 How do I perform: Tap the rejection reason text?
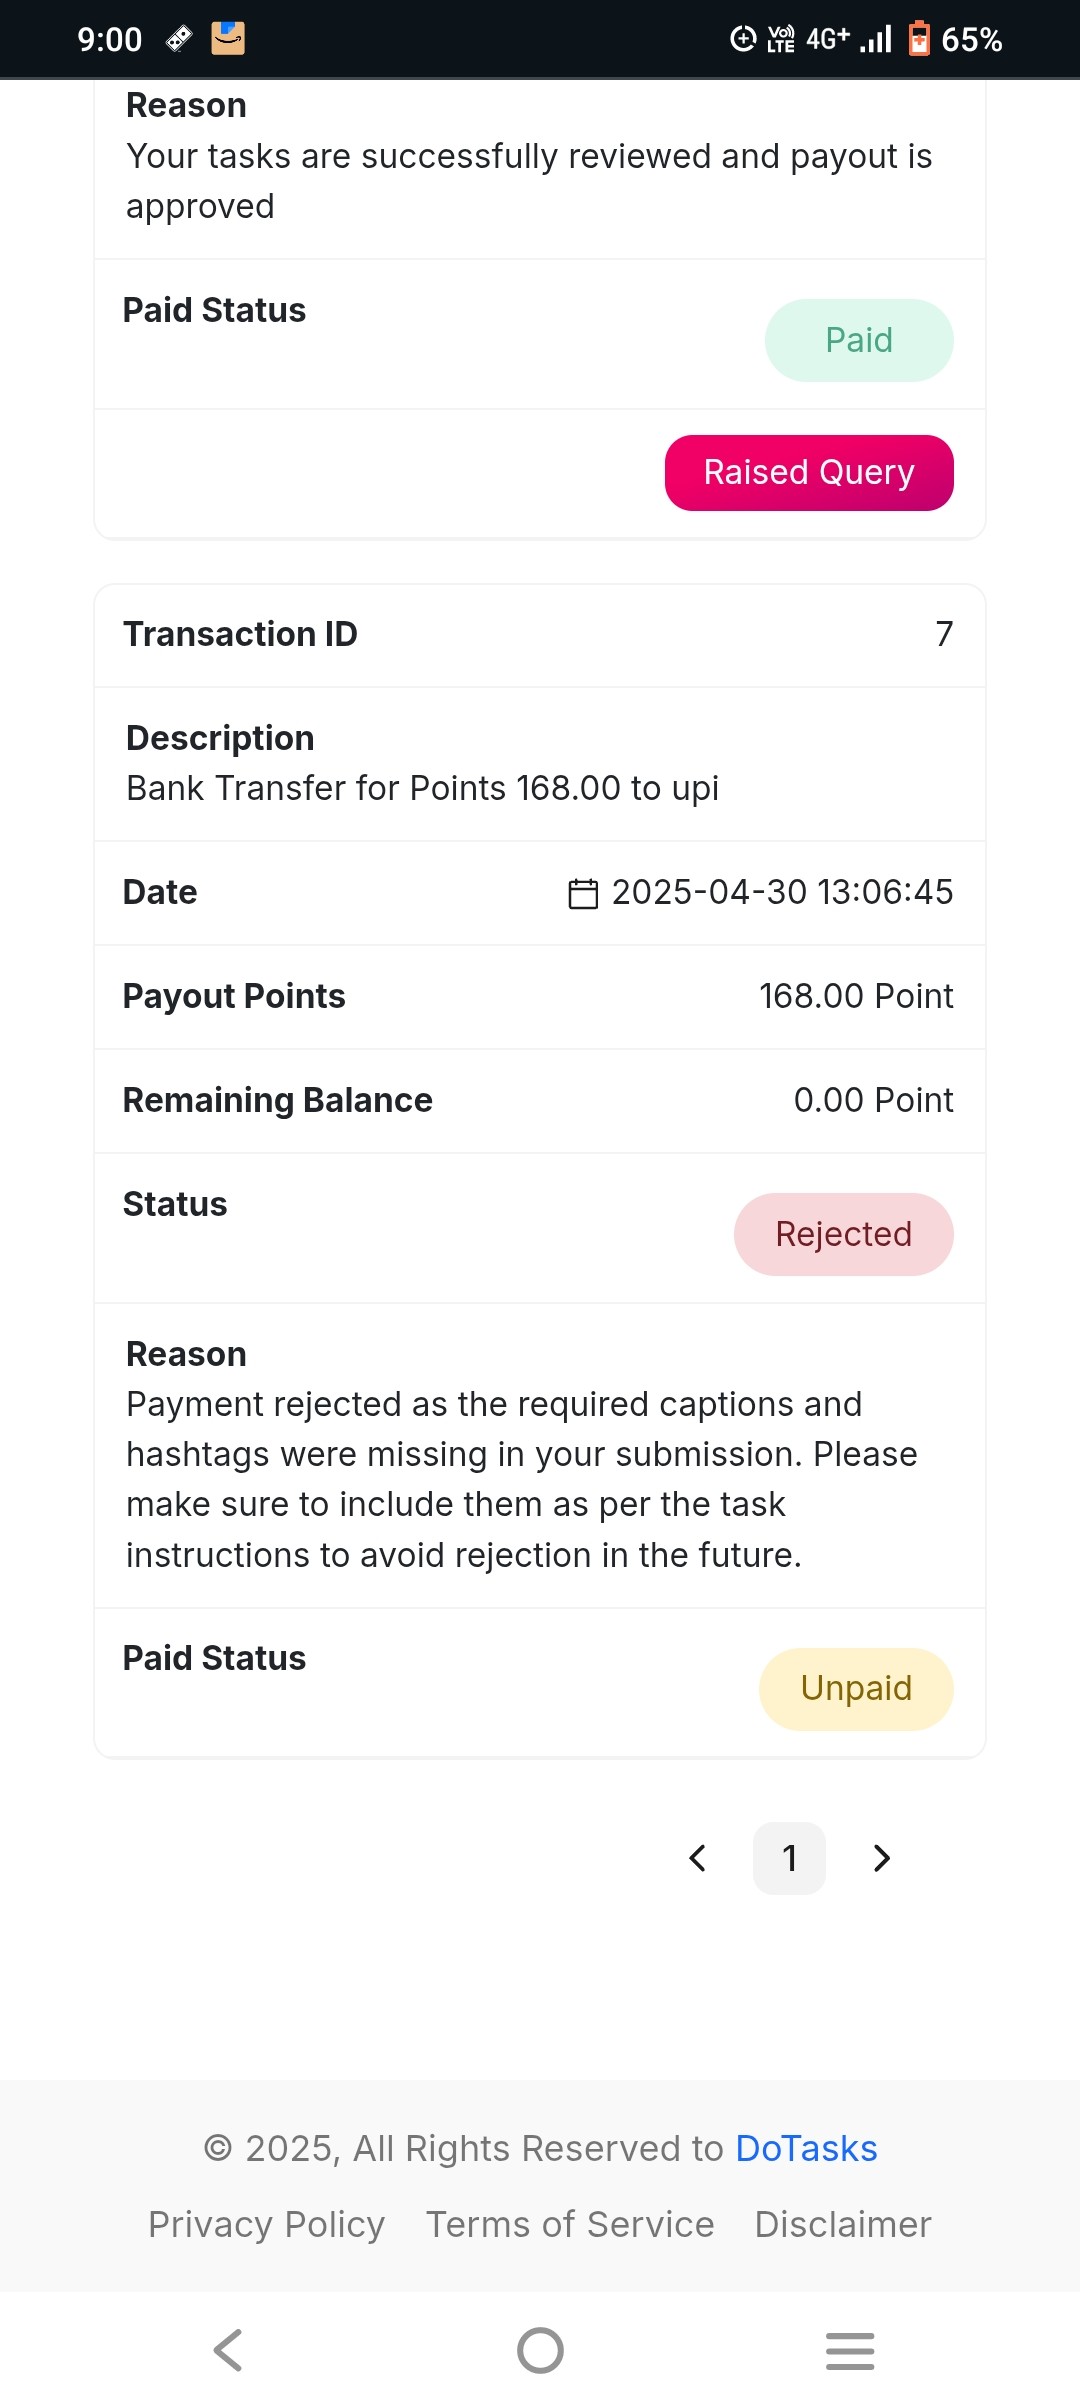520,1480
